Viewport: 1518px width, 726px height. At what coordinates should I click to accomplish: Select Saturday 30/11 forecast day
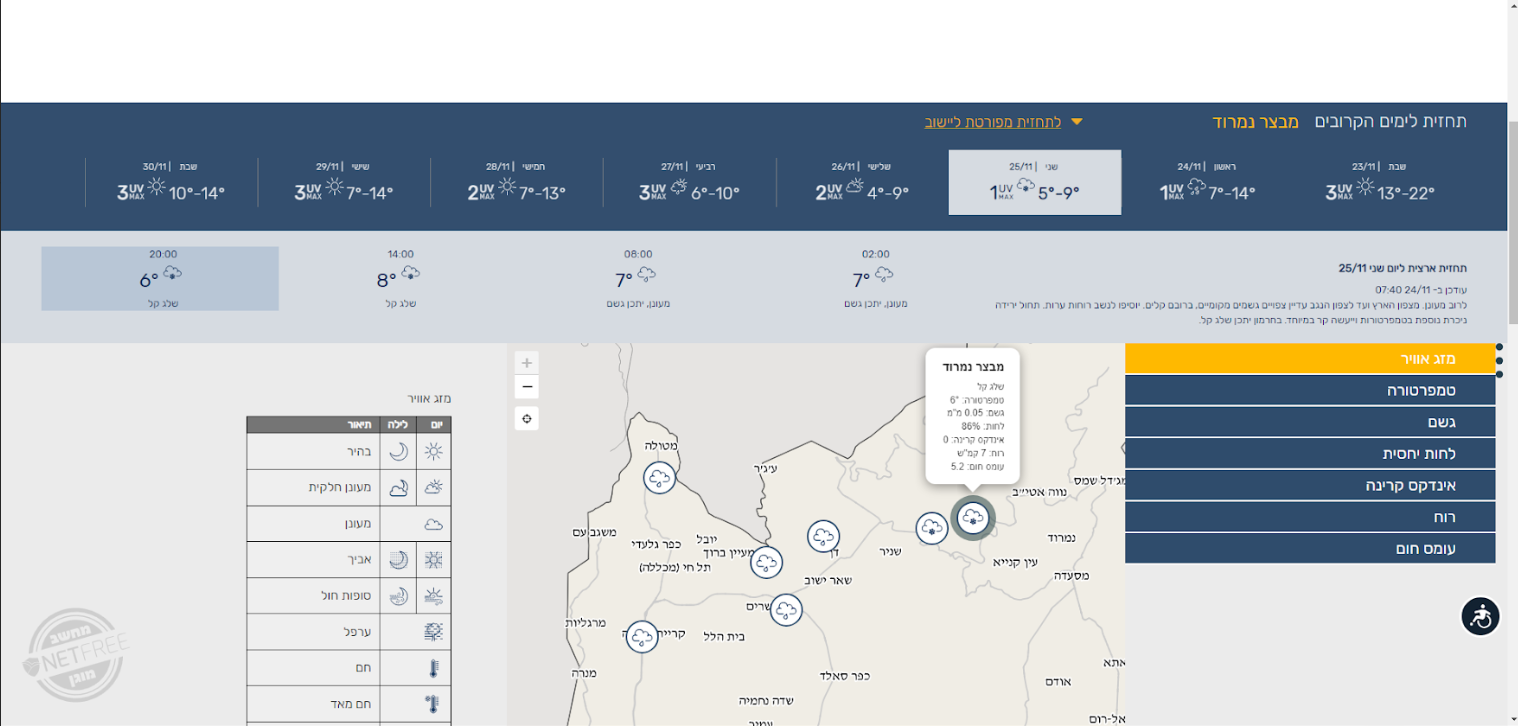171,182
